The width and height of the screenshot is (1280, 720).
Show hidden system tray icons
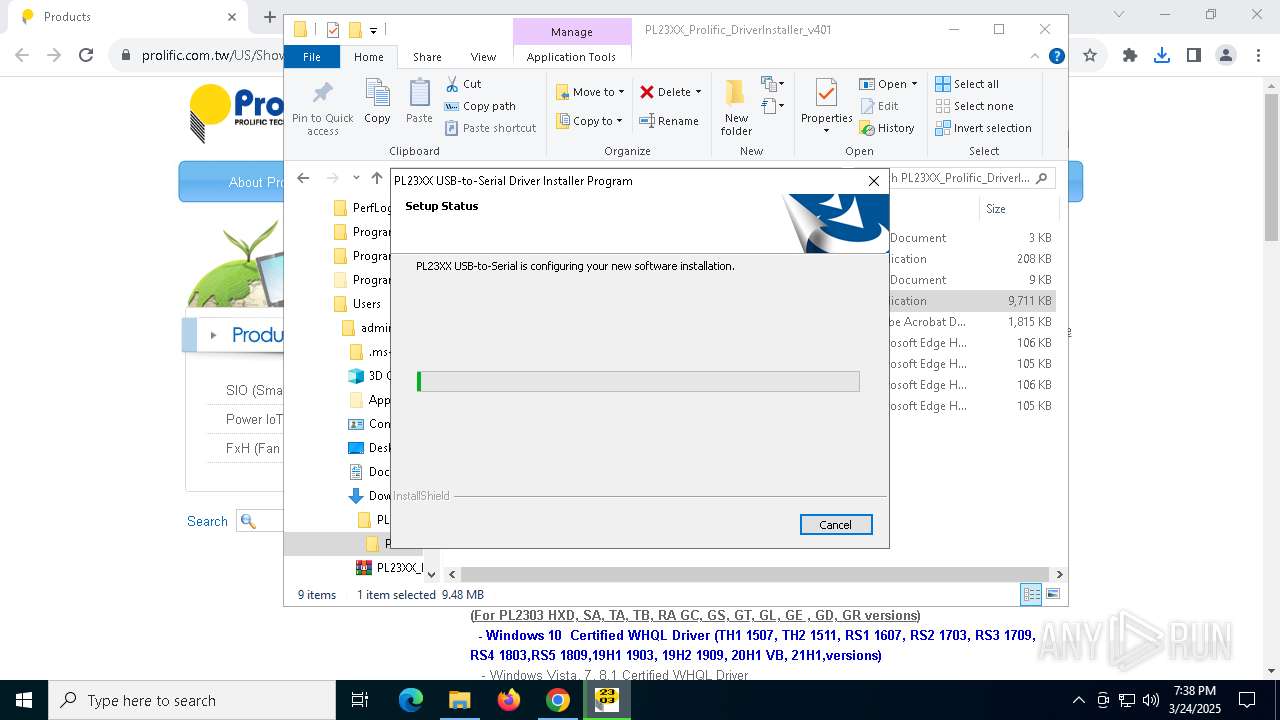pyautogui.click(x=1078, y=700)
